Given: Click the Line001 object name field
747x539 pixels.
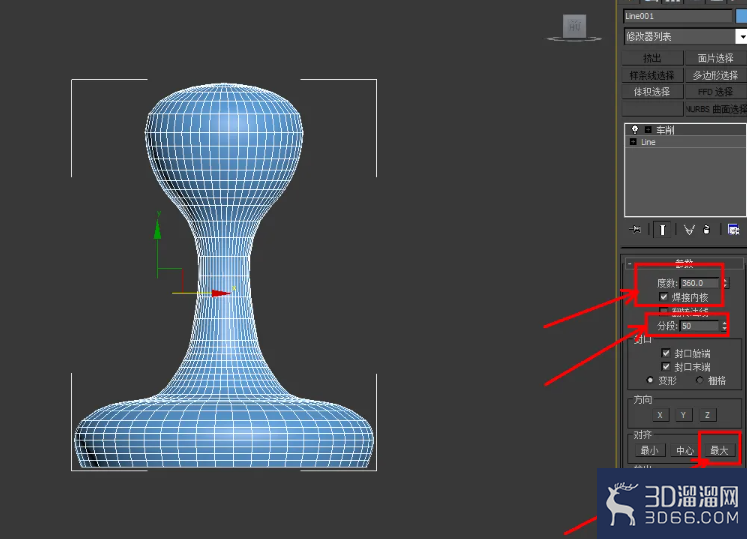Looking at the screenshot, I should pos(677,16).
